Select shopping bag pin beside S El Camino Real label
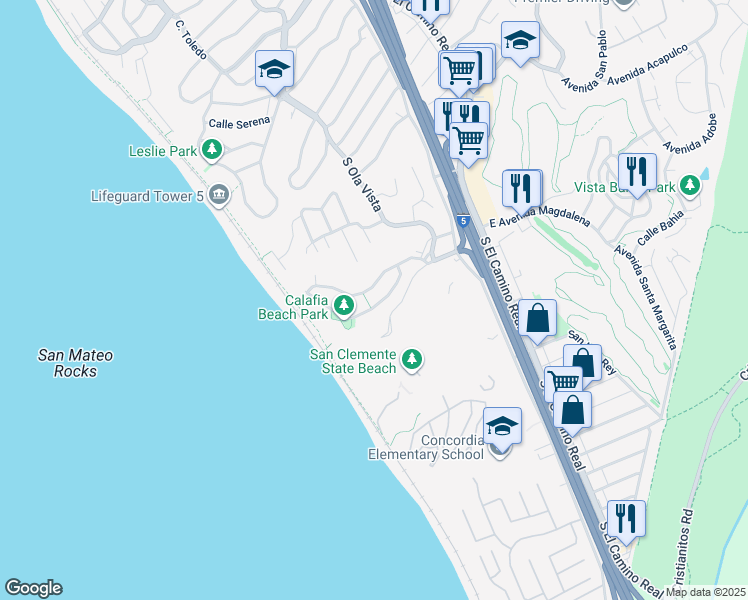This screenshot has height=600, width=748. pos(537,321)
